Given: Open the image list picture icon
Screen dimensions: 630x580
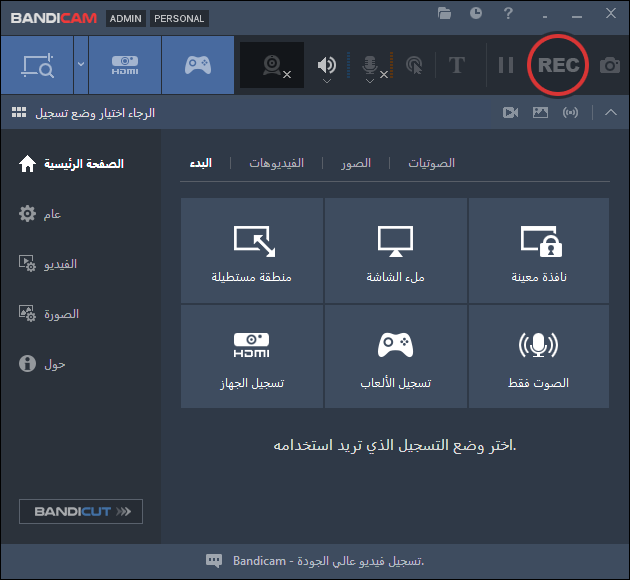Looking at the screenshot, I should (540, 112).
